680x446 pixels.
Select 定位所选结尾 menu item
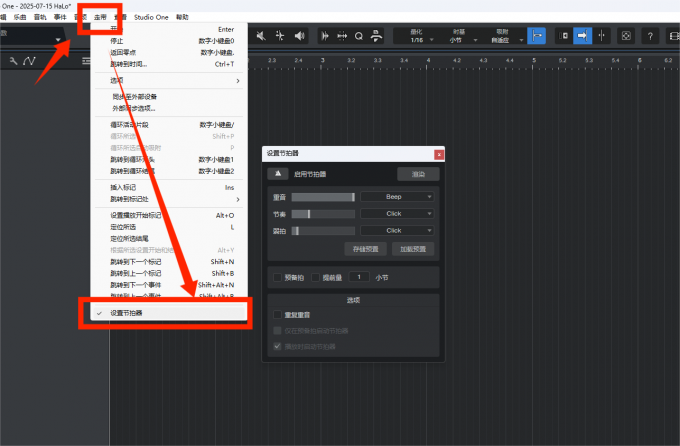(x=169, y=239)
